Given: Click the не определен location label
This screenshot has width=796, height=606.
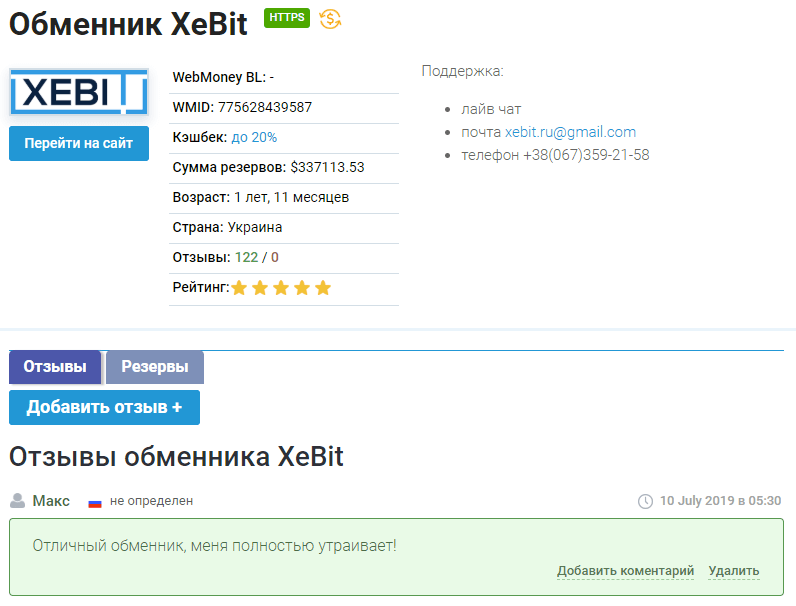Looking at the screenshot, I should [x=151, y=501].
